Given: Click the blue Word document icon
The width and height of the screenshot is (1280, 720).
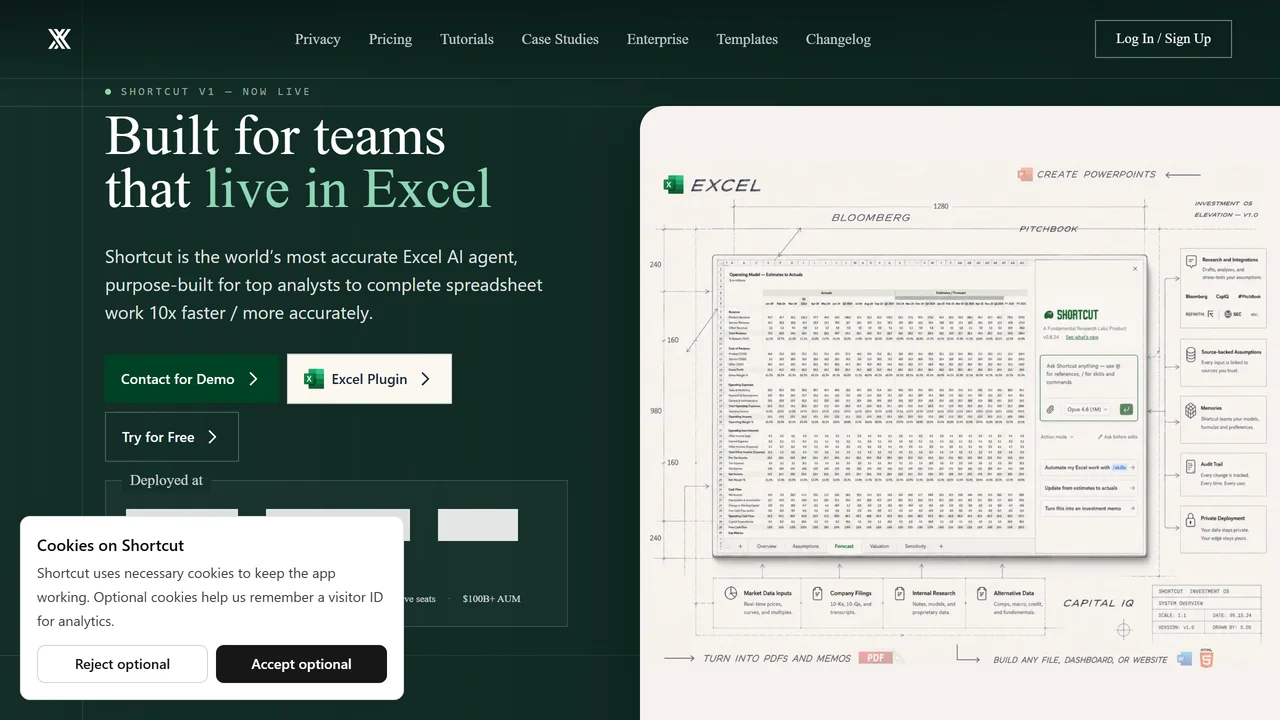Looking at the screenshot, I should [x=1185, y=659].
